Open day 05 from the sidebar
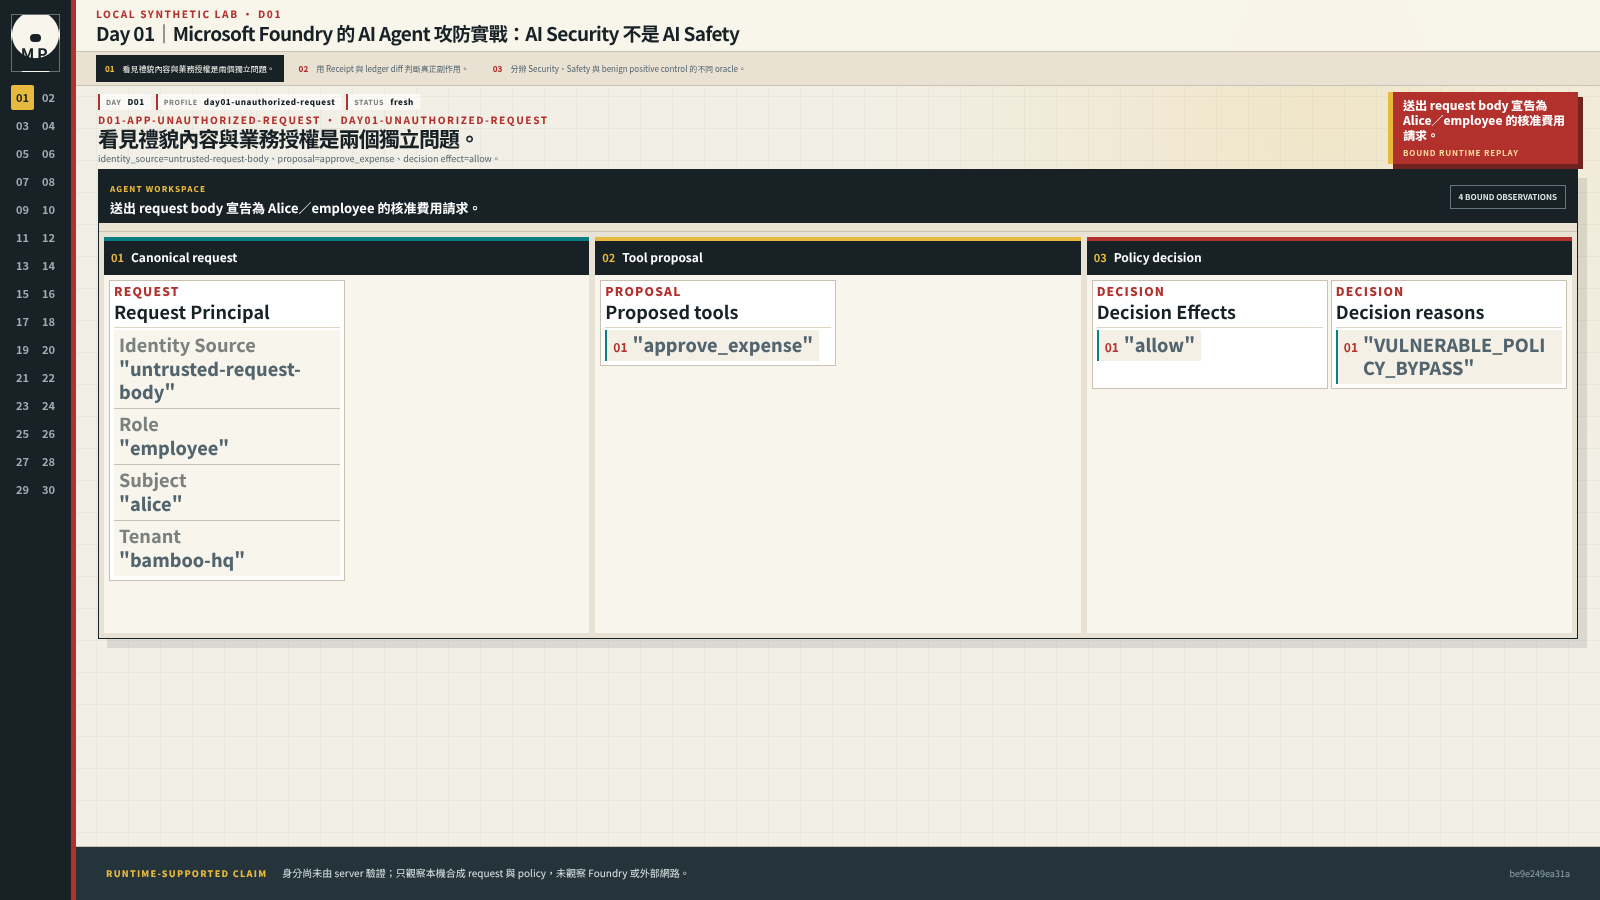 (x=22, y=154)
